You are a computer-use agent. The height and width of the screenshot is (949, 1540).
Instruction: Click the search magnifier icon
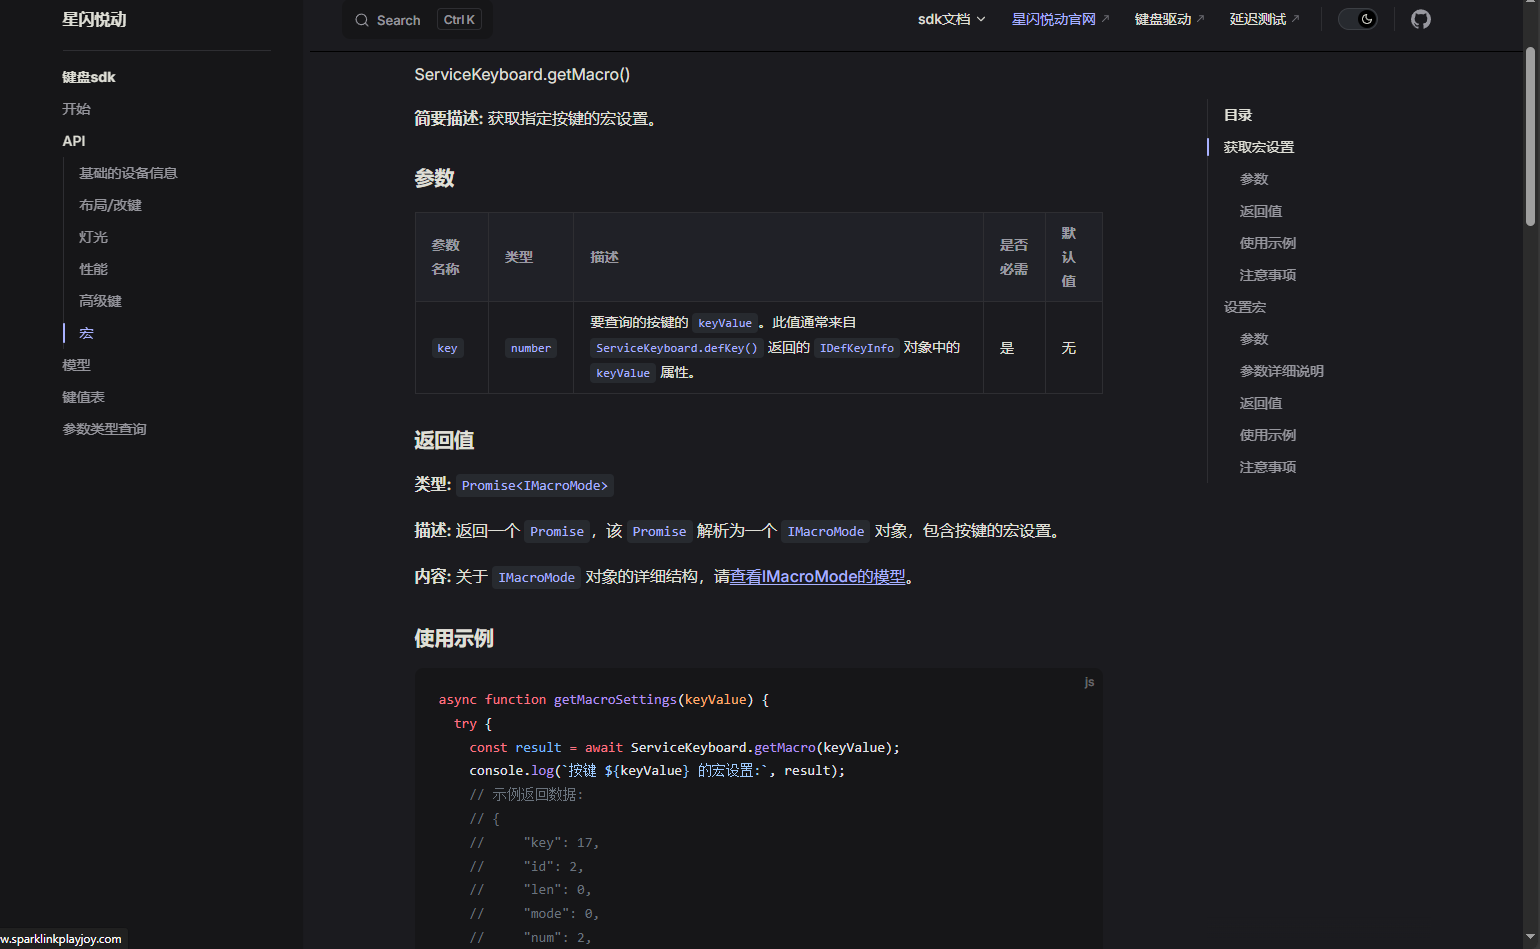point(362,20)
